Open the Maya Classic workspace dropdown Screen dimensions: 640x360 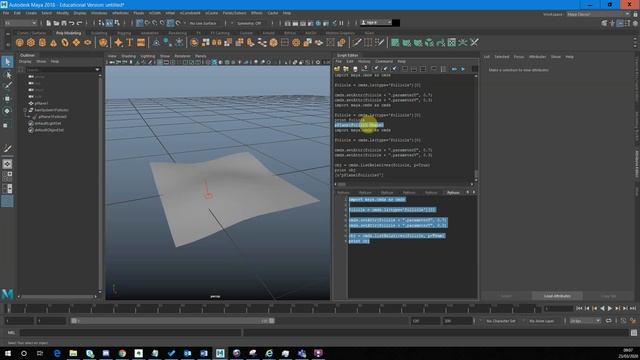598,14
